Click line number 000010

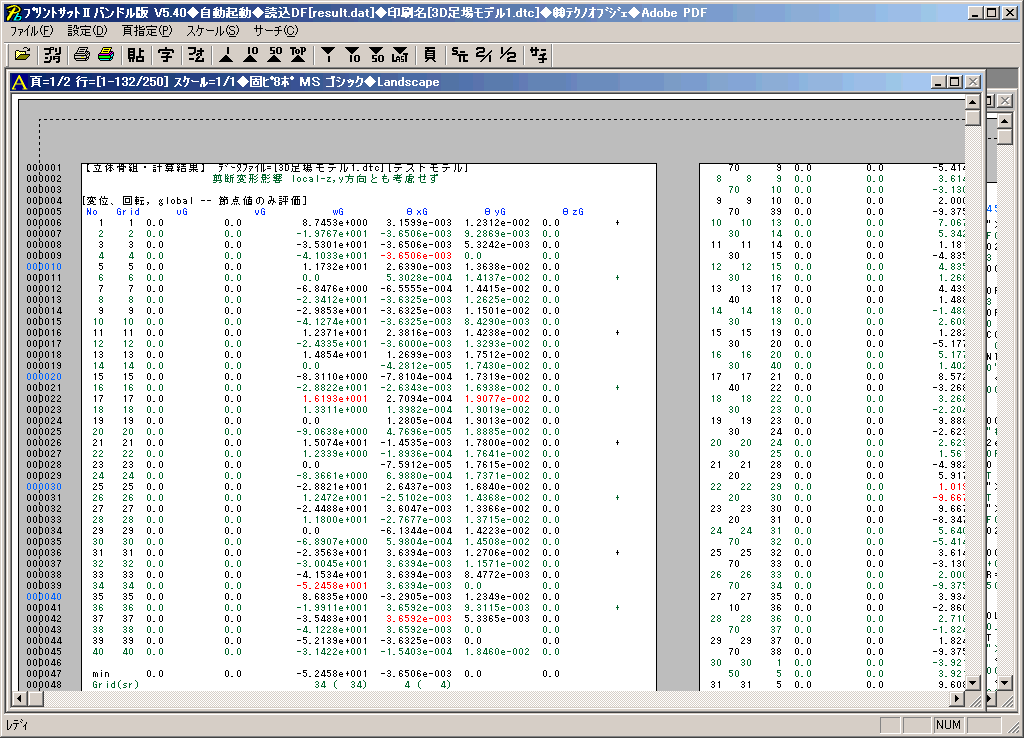pos(44,266)
